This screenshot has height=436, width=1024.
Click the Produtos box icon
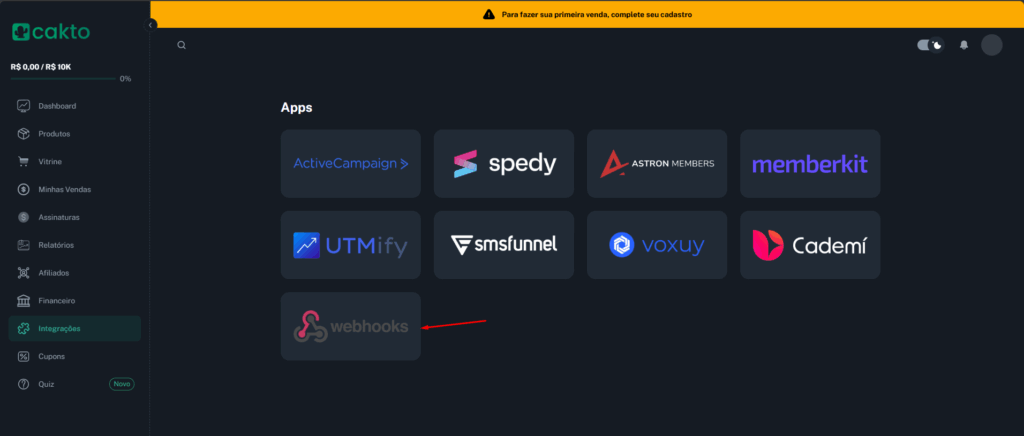pyautogui.click(x=23, y=134)
